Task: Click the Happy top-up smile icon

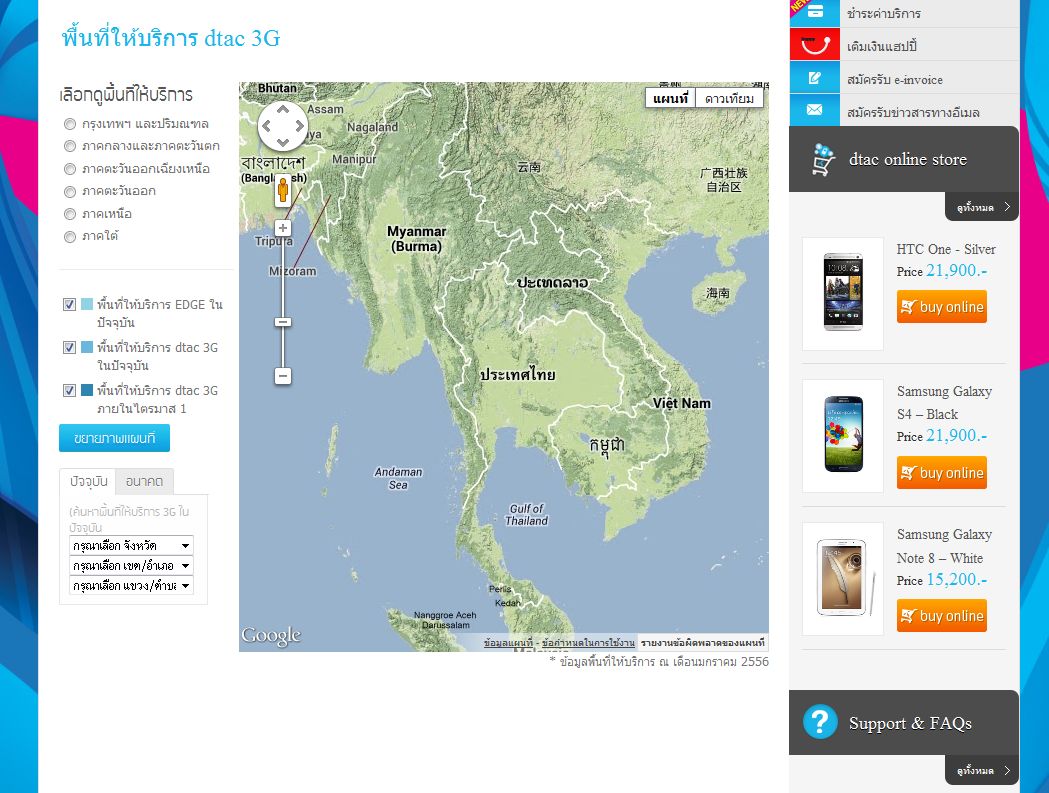Action: (814, 45)
